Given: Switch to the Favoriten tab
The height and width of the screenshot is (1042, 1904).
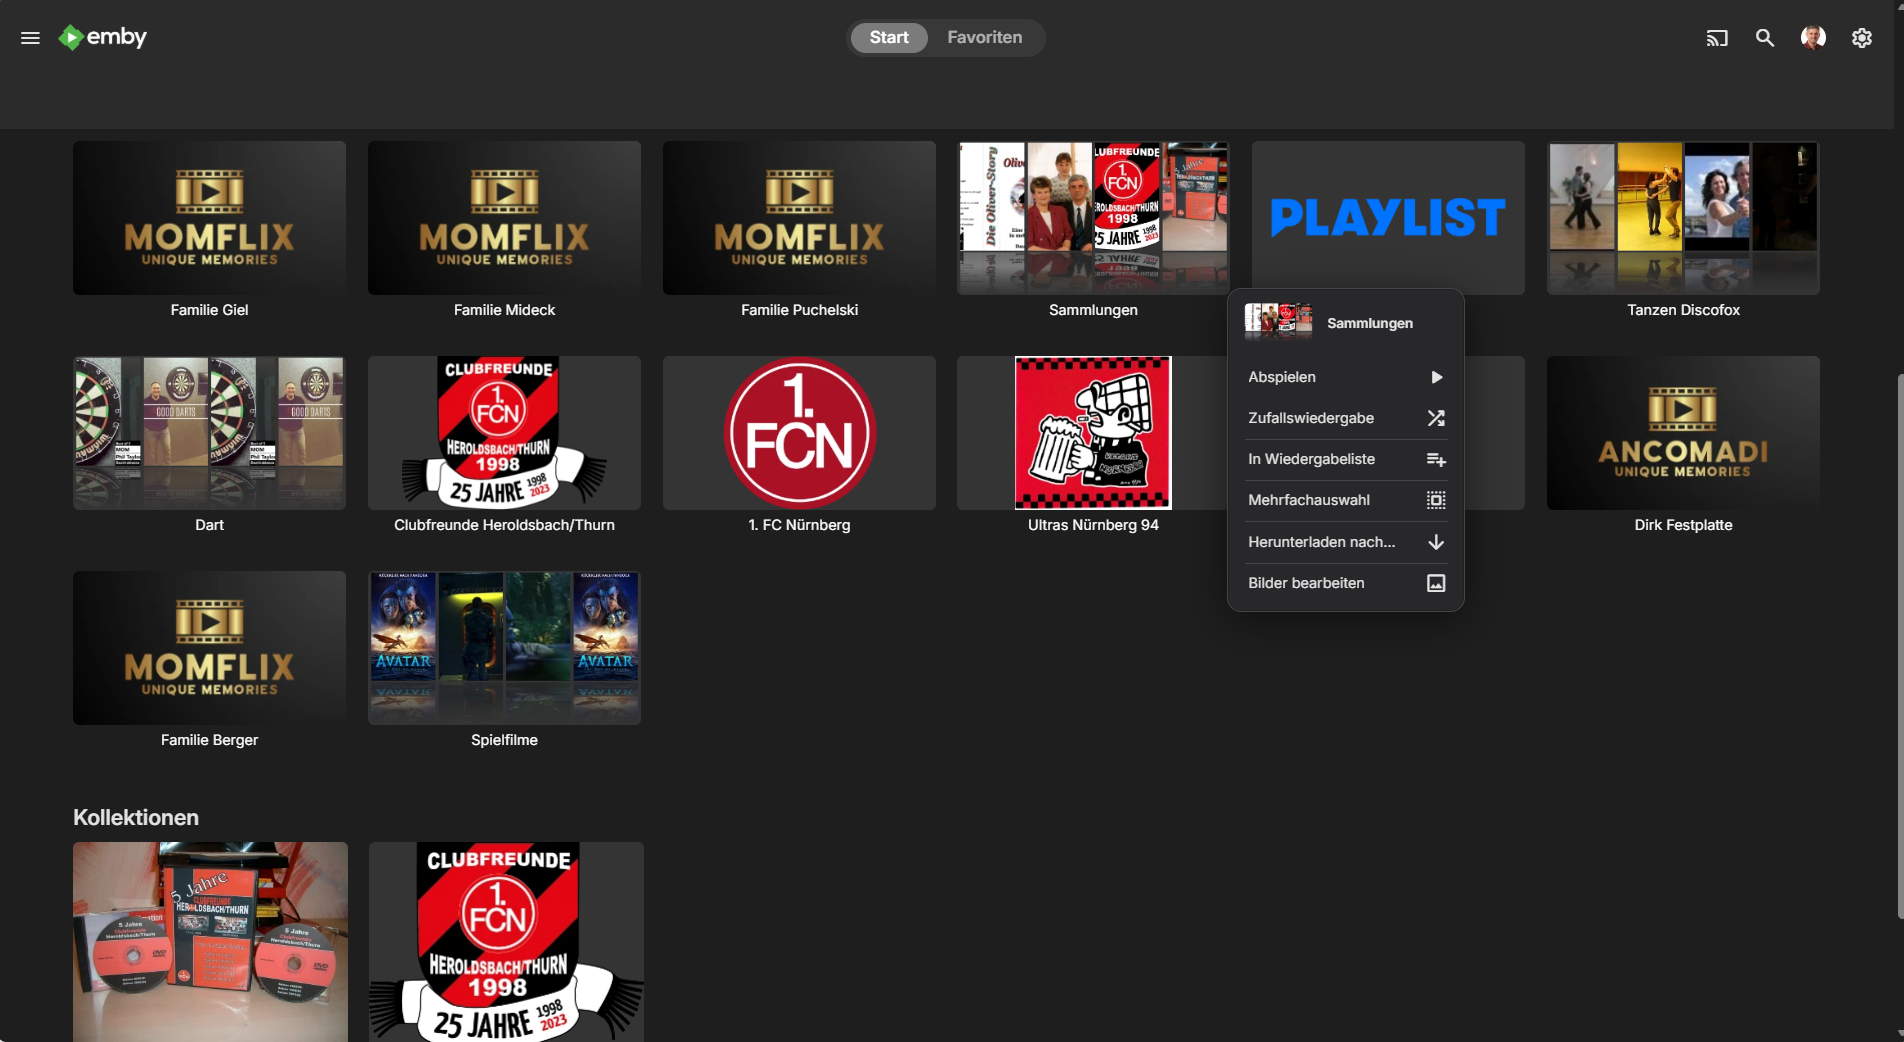Looking at the screenshot, I should point(985,38).
